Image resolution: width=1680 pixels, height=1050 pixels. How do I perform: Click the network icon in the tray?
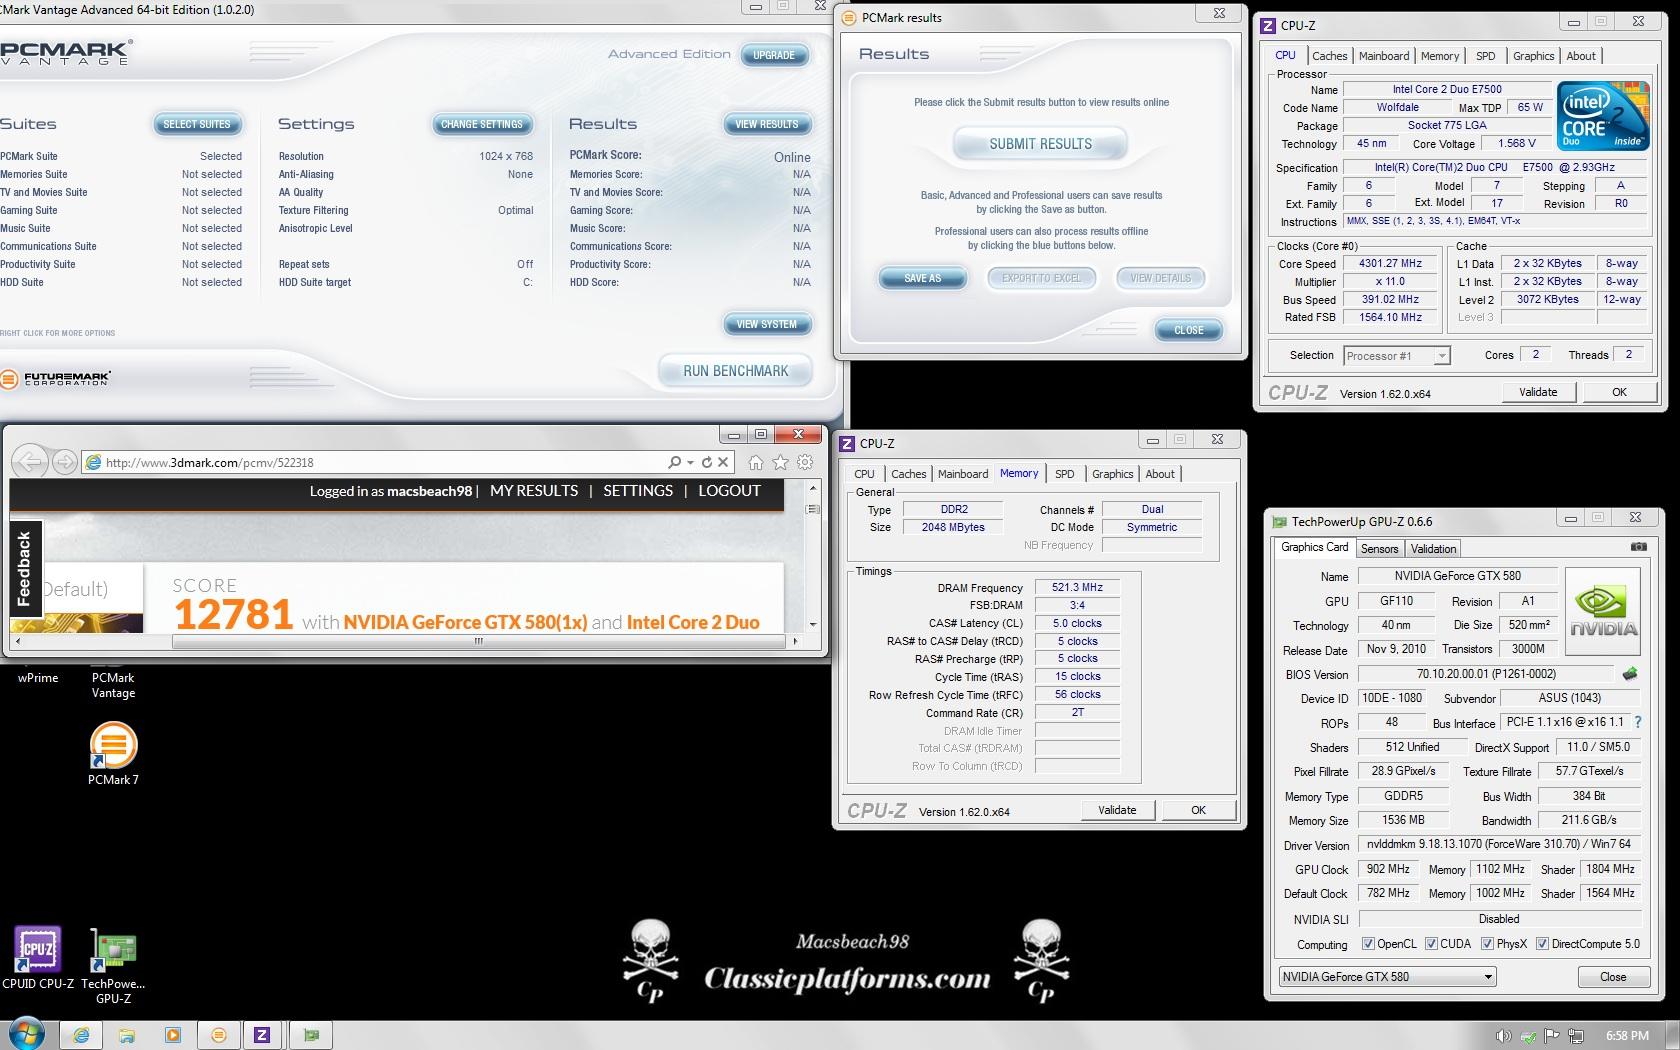click(1576, 1035)
